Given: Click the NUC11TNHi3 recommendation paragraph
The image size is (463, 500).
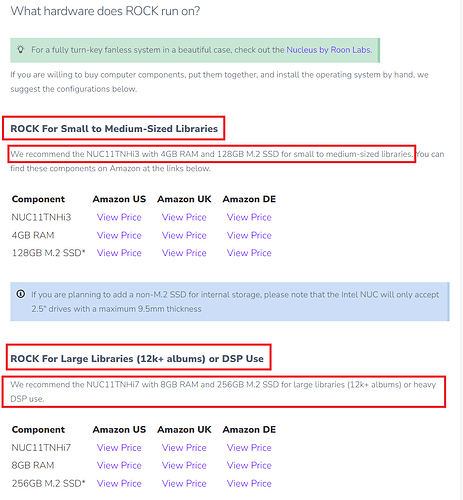Looking at the screenshot, I should click(227, 161).
